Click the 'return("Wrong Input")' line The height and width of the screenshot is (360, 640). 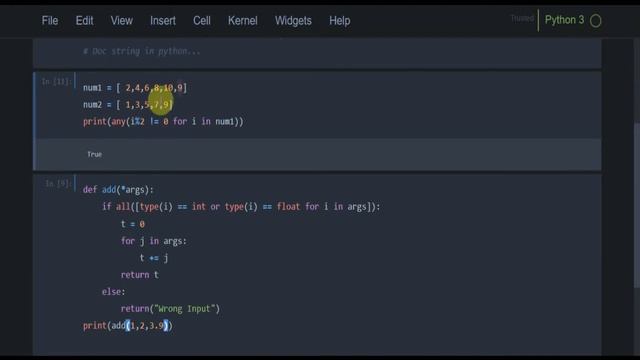170,309
